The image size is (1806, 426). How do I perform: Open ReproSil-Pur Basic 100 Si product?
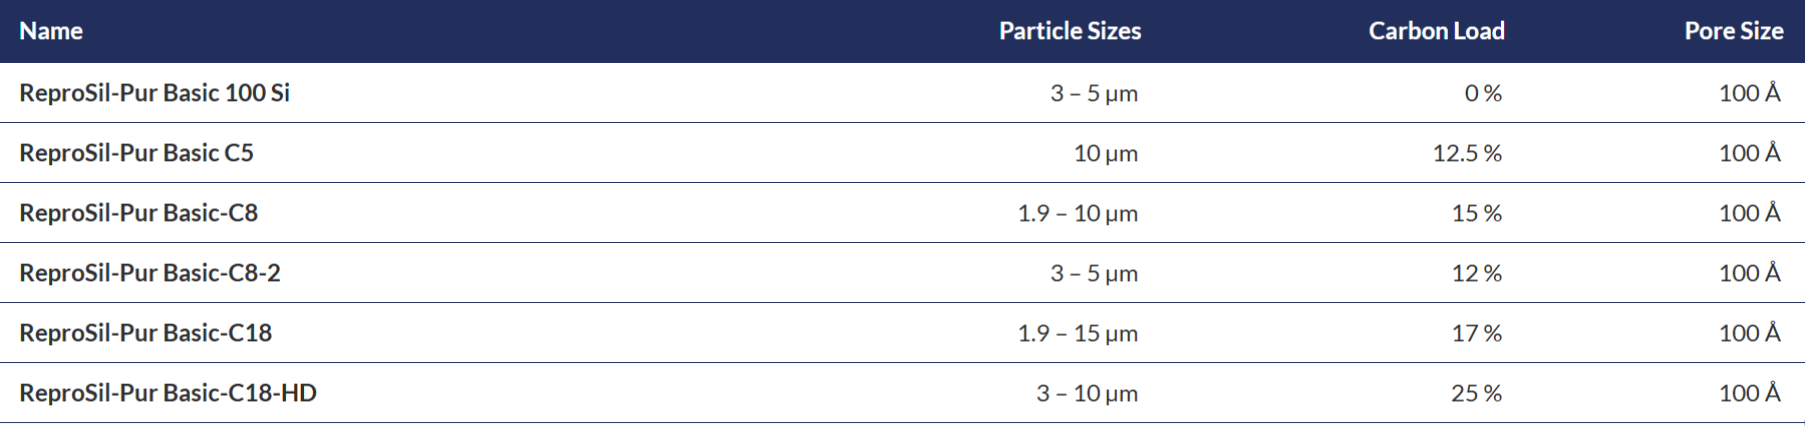tap(155, 93)
